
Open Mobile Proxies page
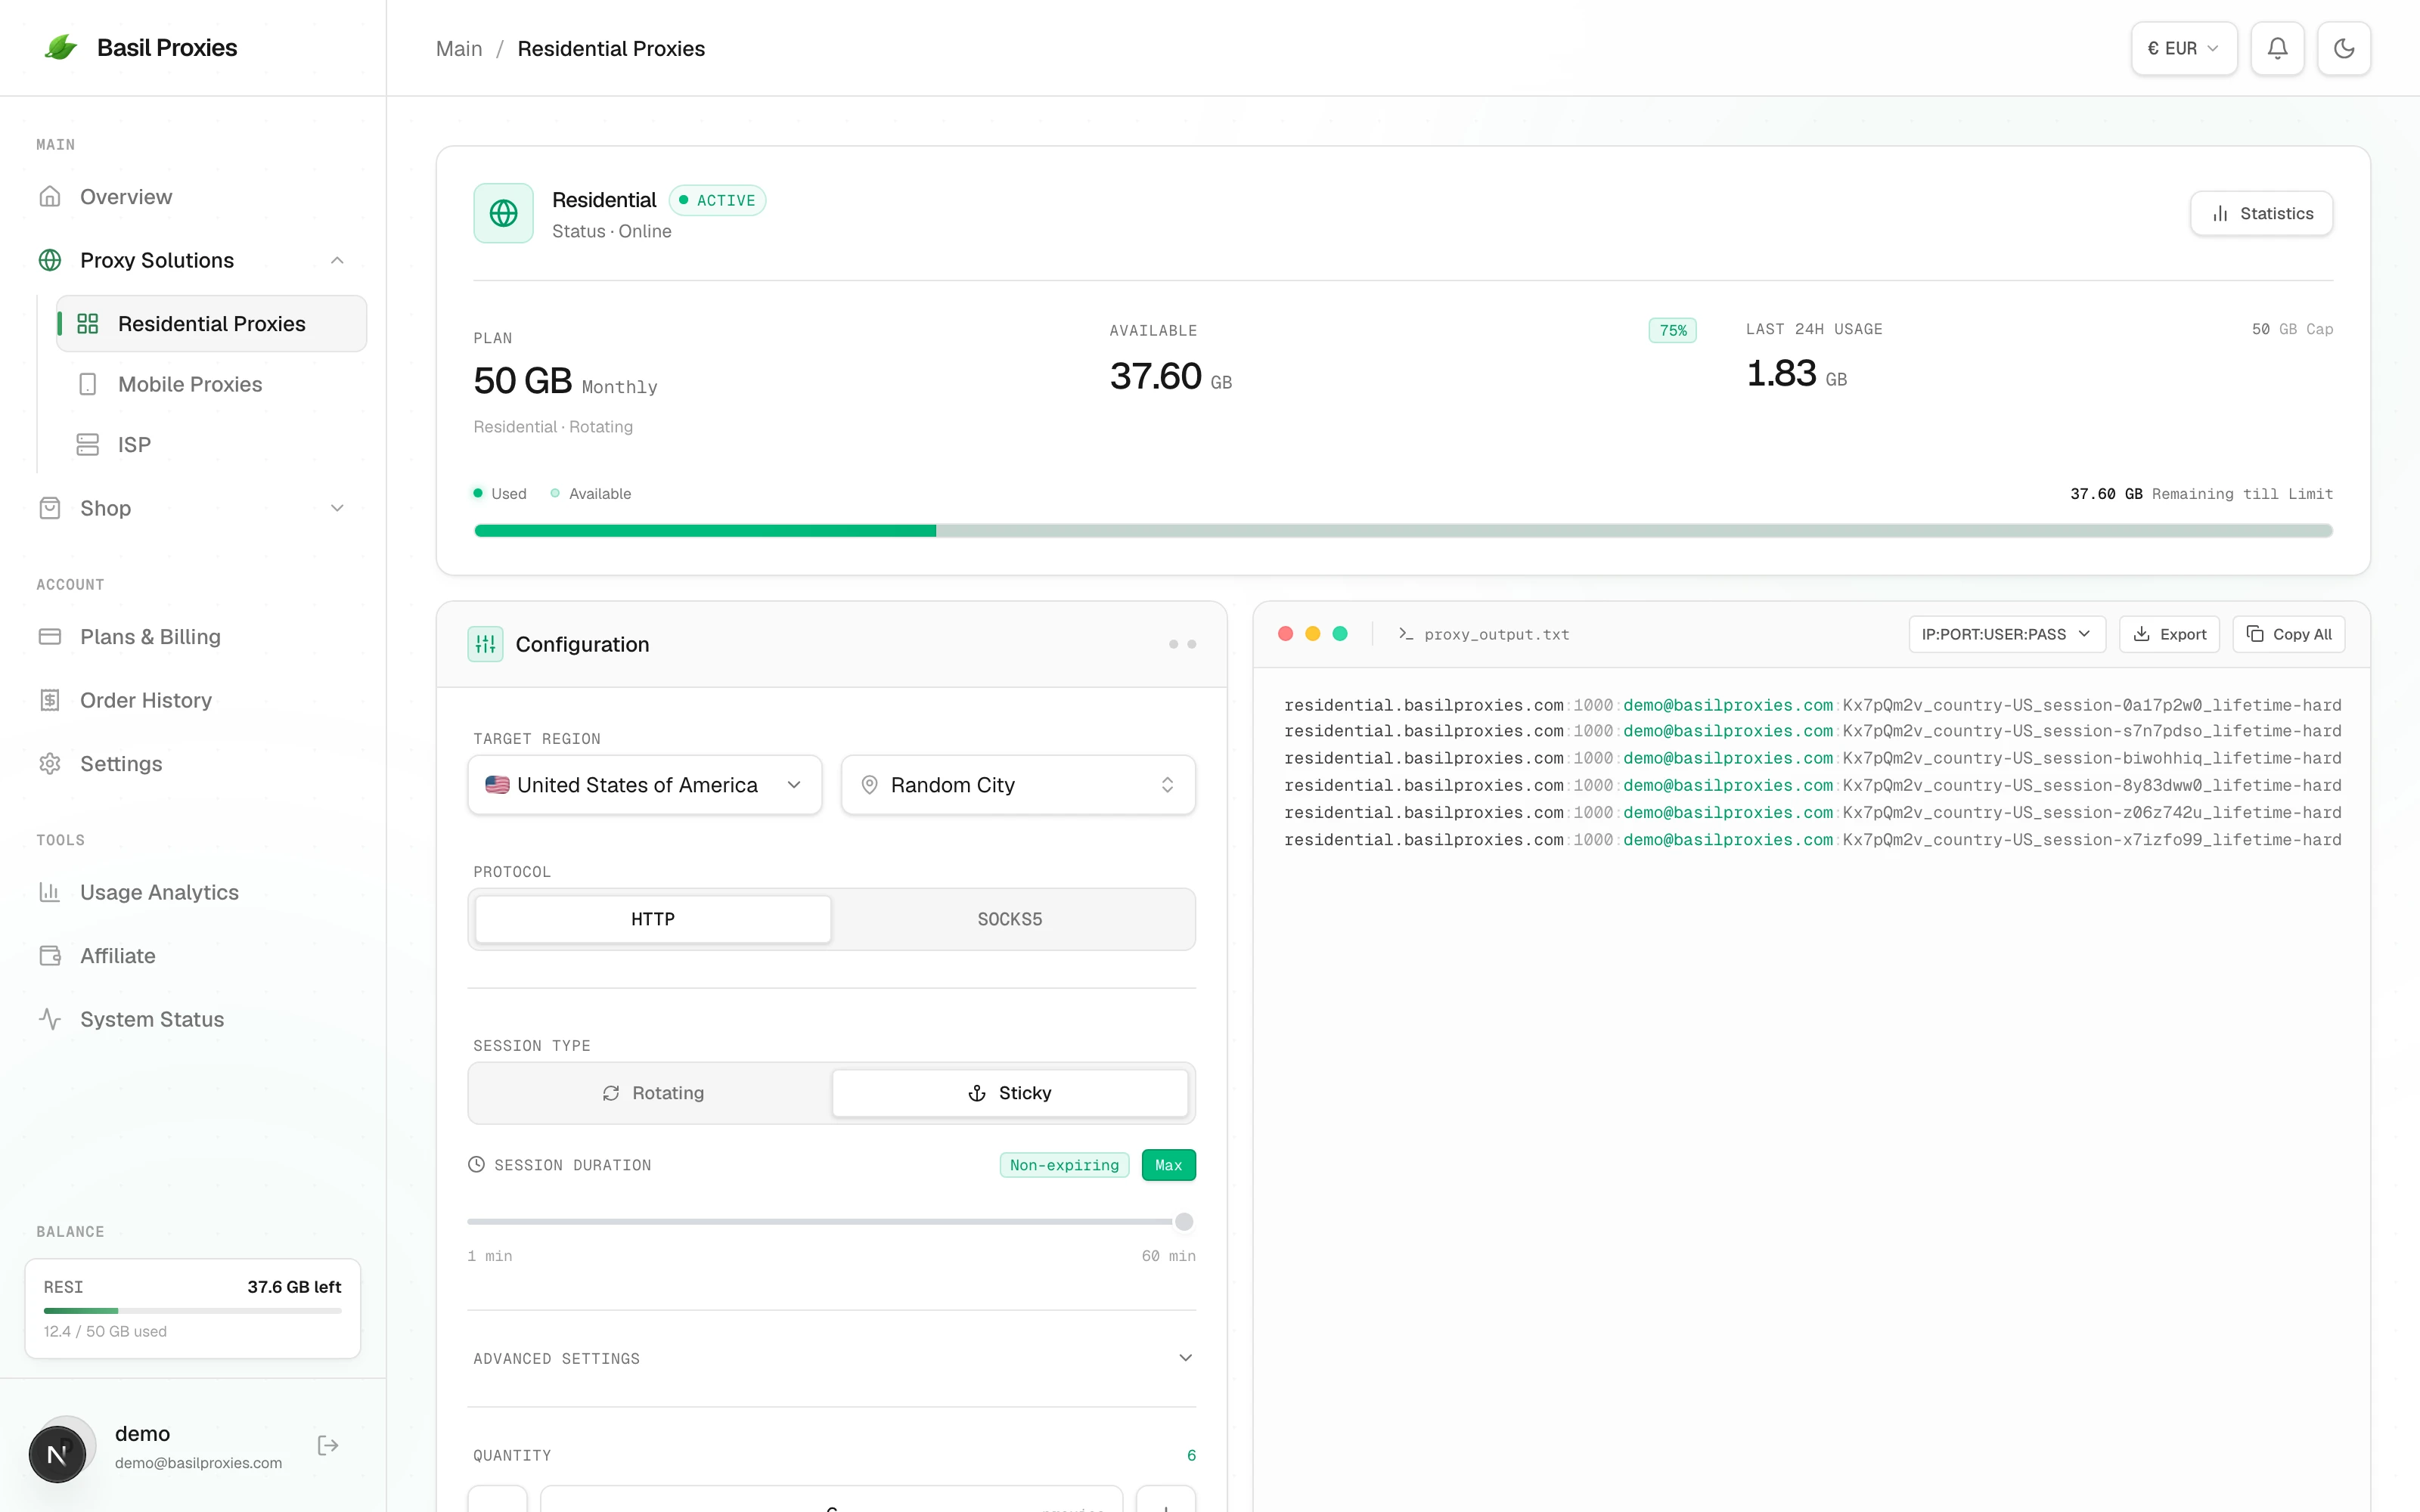coord(212,384)
